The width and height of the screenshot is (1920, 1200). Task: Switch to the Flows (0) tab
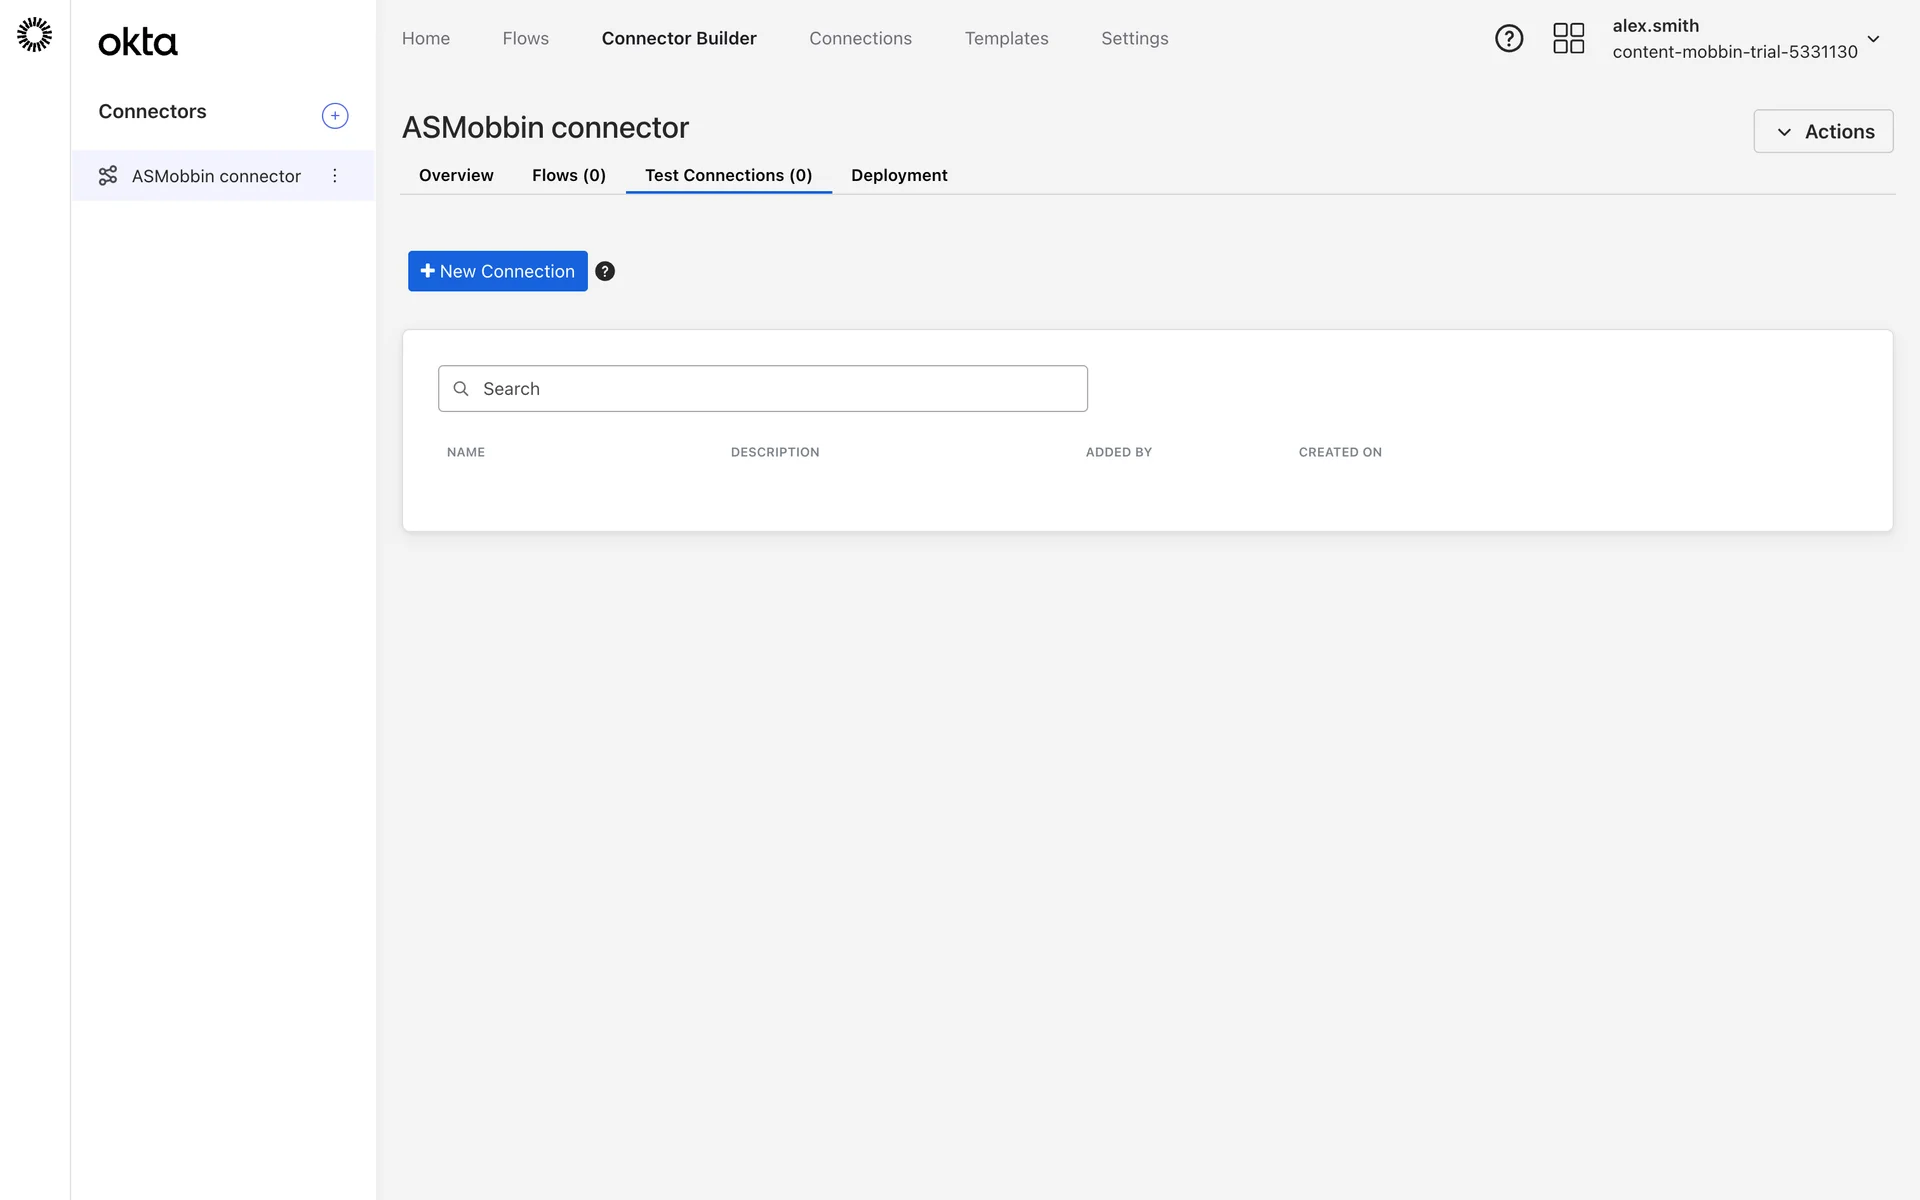click(x=568, y=176)
